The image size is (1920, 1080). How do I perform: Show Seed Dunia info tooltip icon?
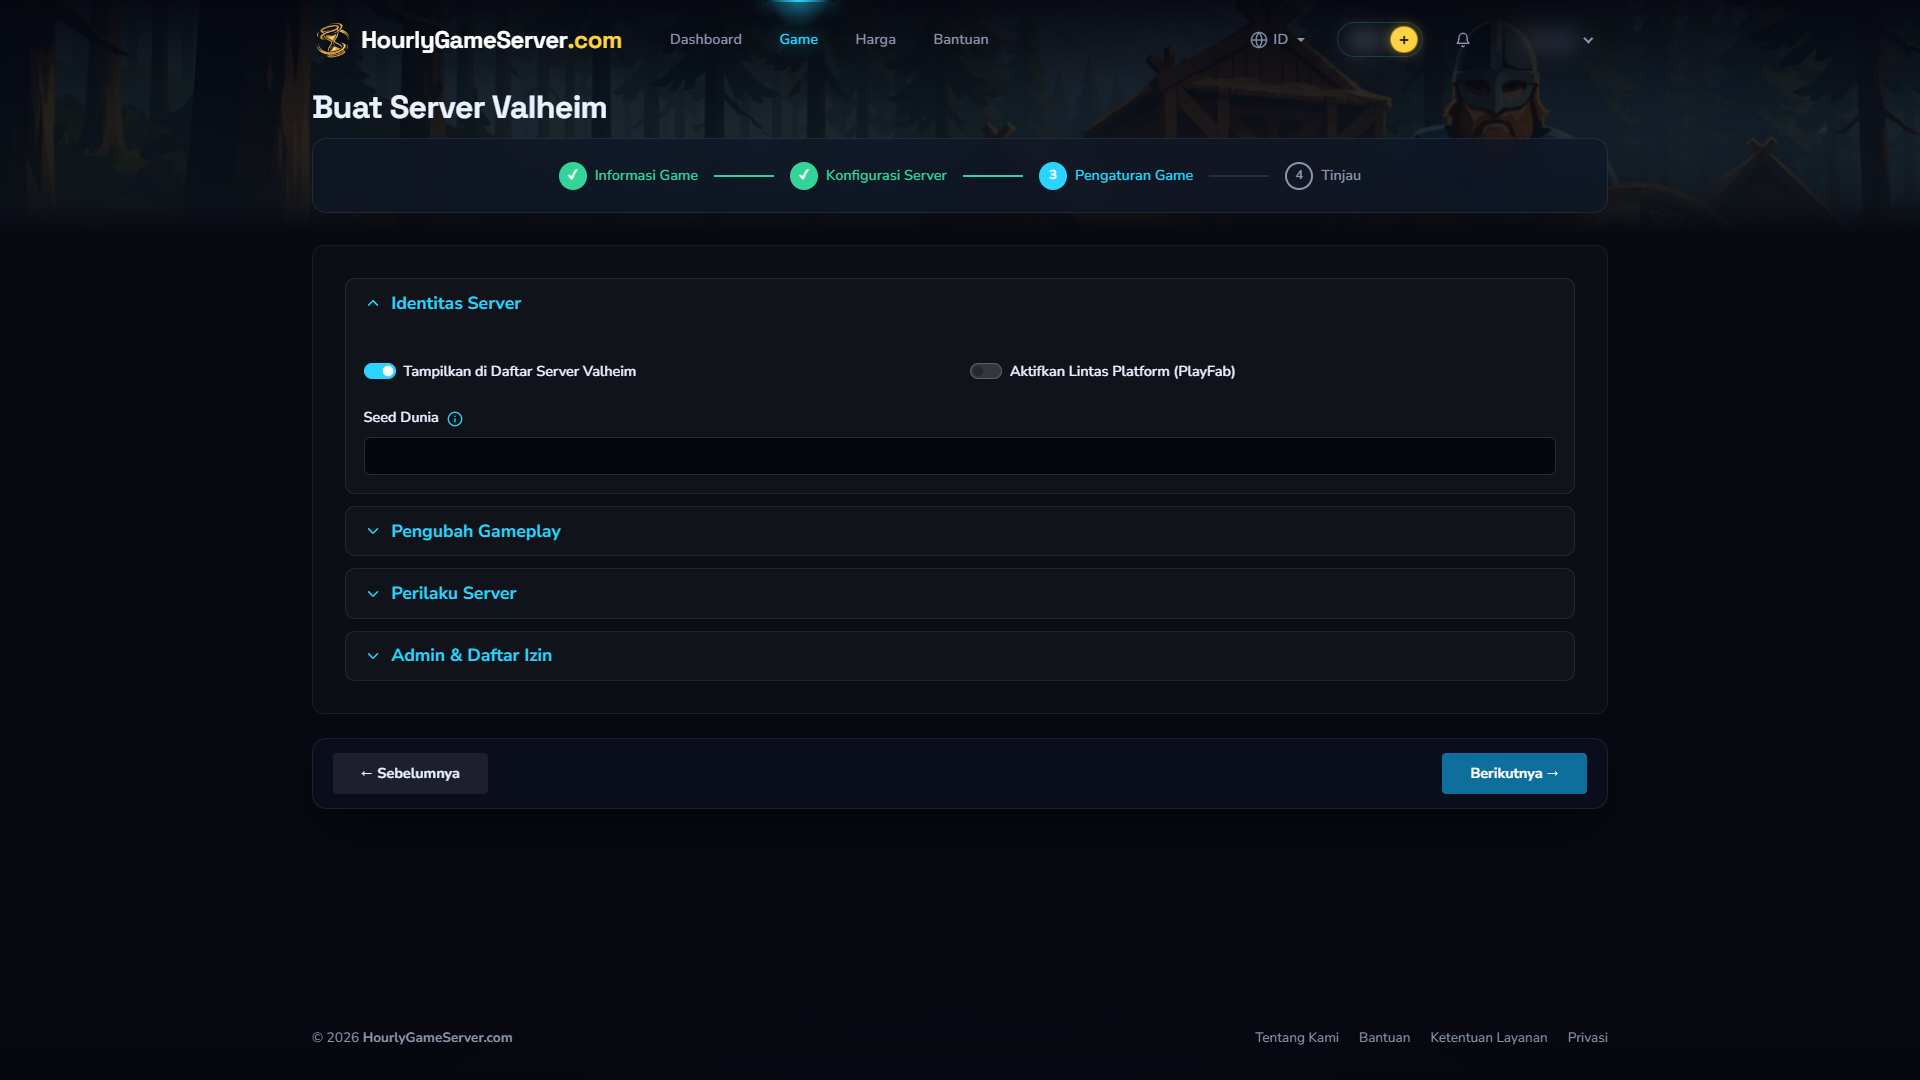pos(455,419)
